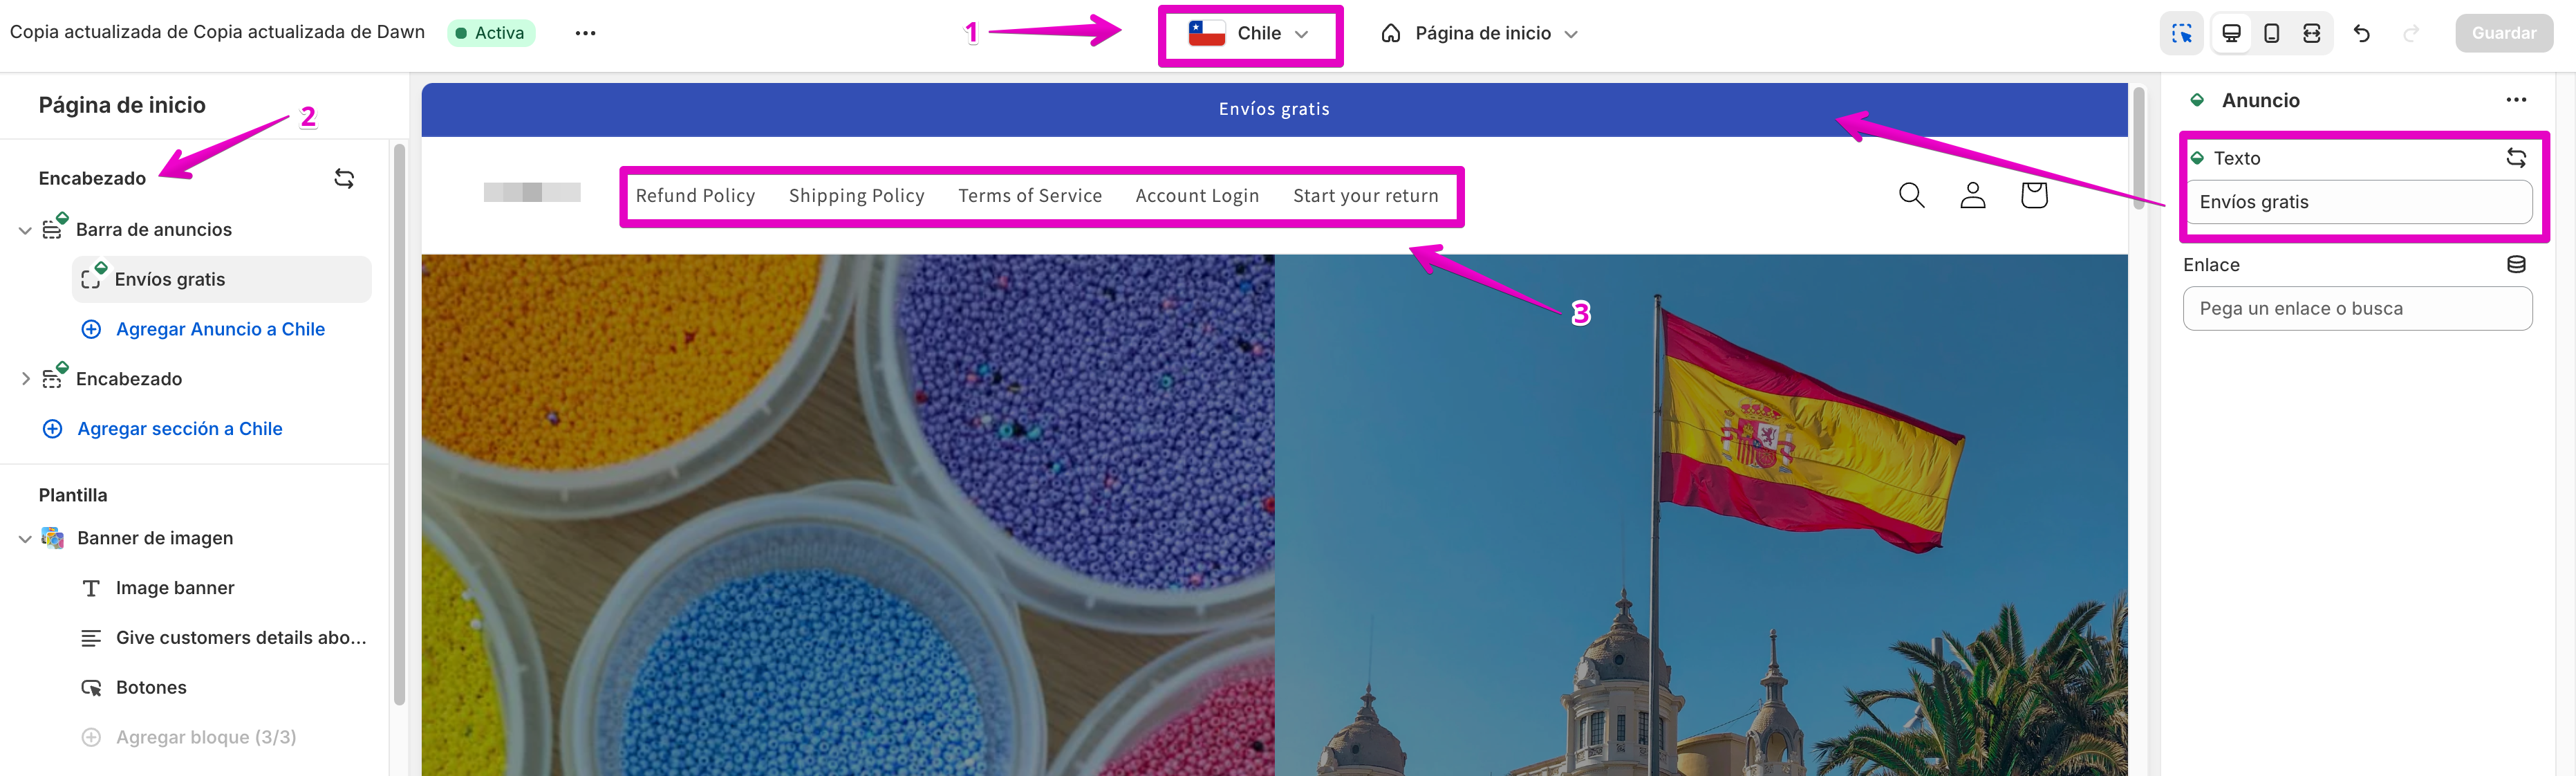Click the shopping cart bag icon in preview
Viewport: 2576px width, 776px height.
click(x=2033, y=195)
